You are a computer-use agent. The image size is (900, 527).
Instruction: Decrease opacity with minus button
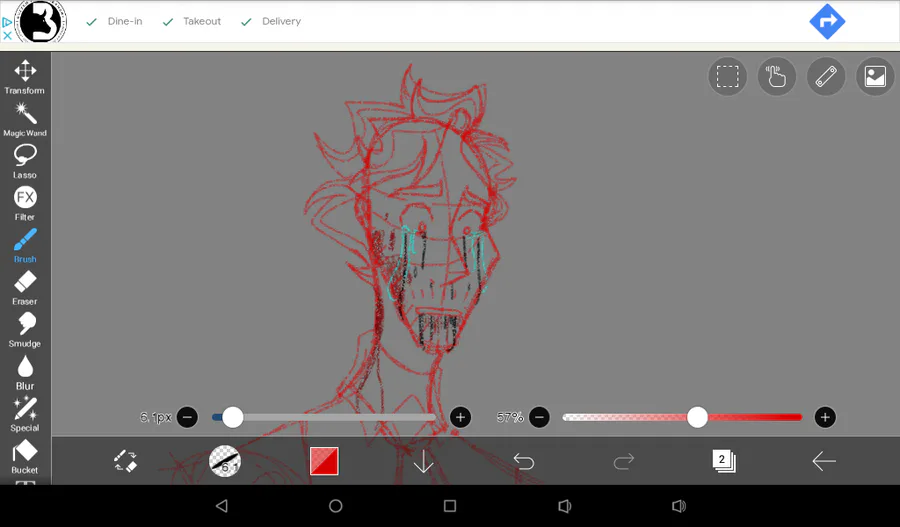coord(539,417)
